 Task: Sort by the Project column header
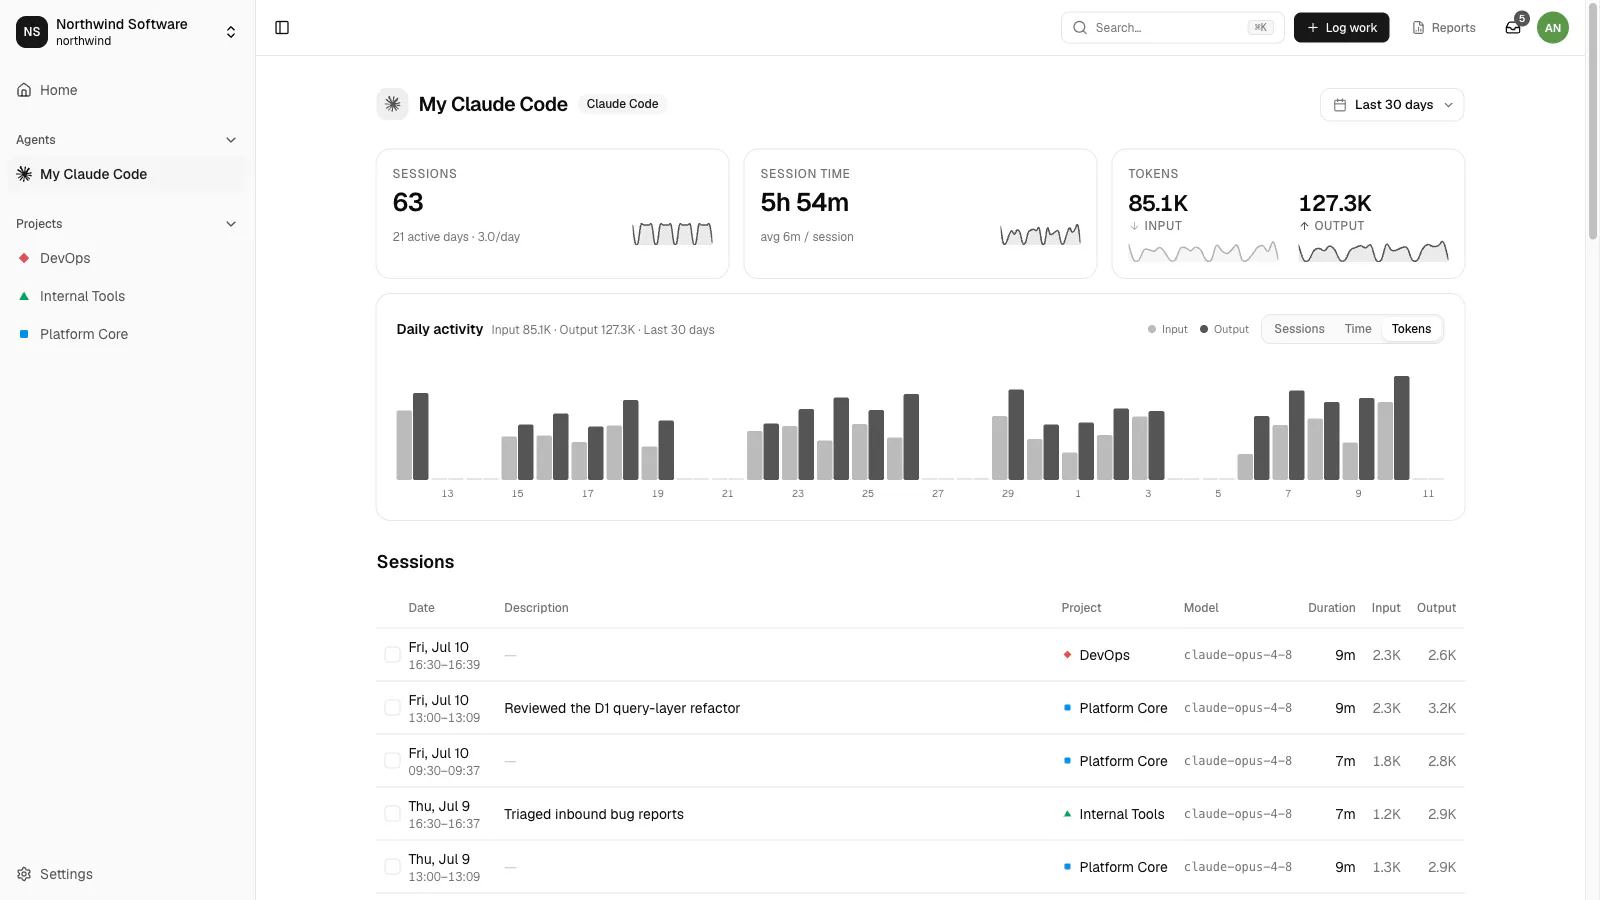point(1081,608)
